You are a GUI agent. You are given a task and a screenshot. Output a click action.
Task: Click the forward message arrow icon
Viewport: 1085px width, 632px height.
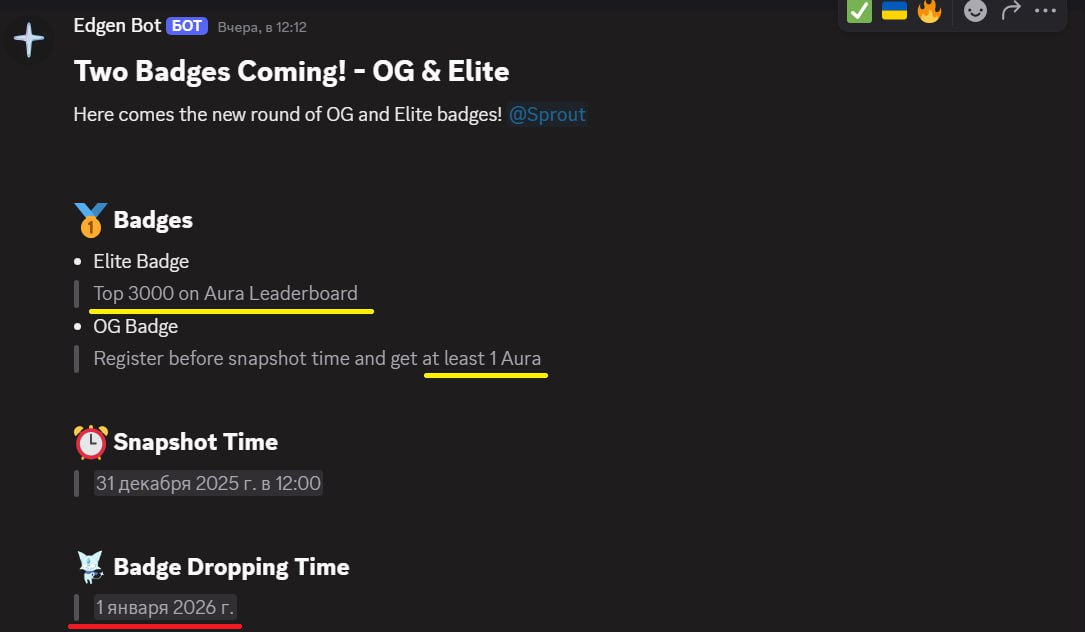point(1011,11)
